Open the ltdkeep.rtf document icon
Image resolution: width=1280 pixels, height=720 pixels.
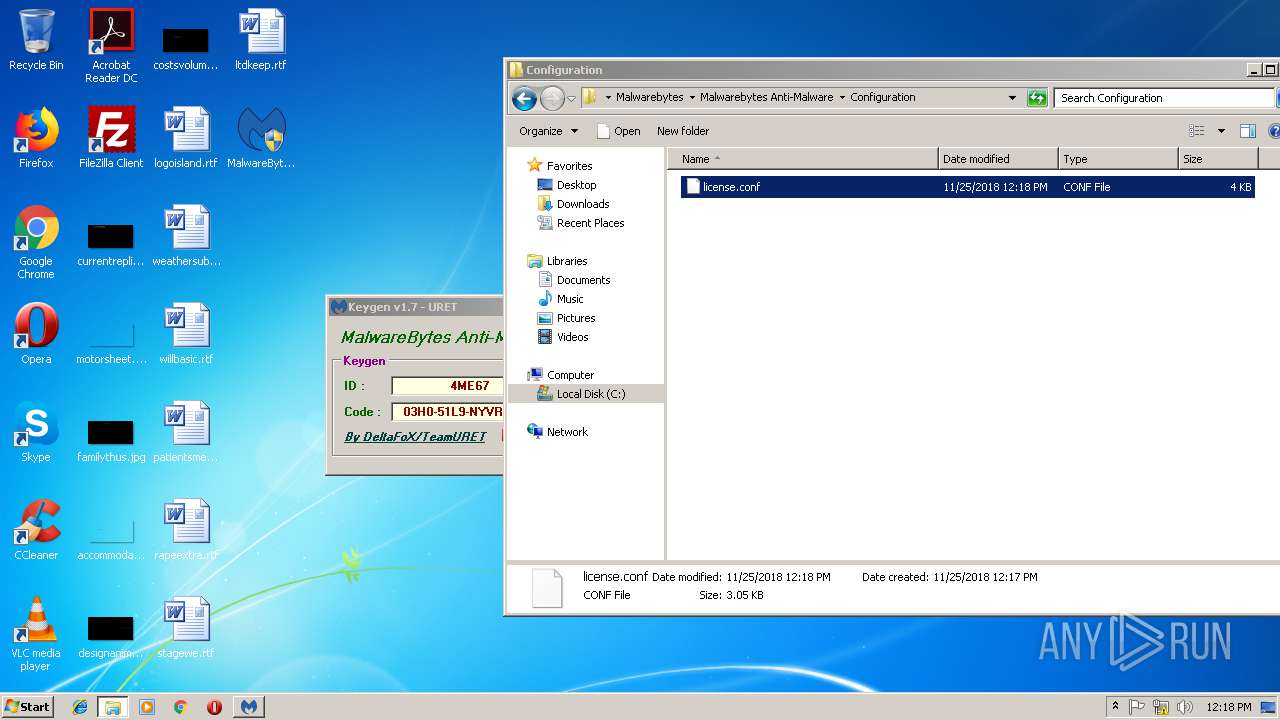(261, 42)
